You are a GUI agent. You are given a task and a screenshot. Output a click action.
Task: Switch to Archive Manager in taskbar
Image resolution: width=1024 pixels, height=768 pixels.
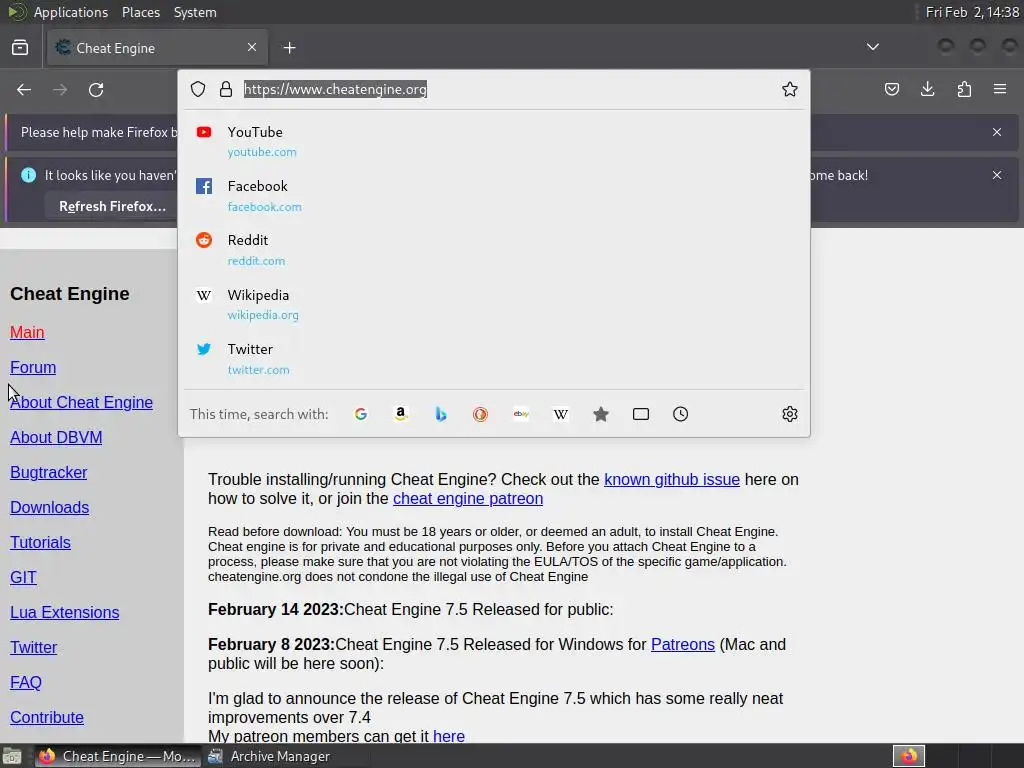[x=269, y=756]
